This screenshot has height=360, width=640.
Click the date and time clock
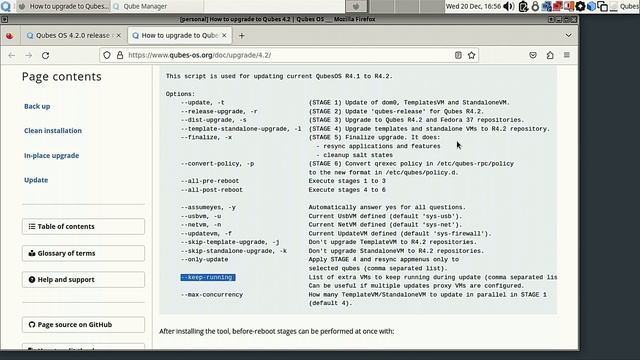click(x=473, y=6)
